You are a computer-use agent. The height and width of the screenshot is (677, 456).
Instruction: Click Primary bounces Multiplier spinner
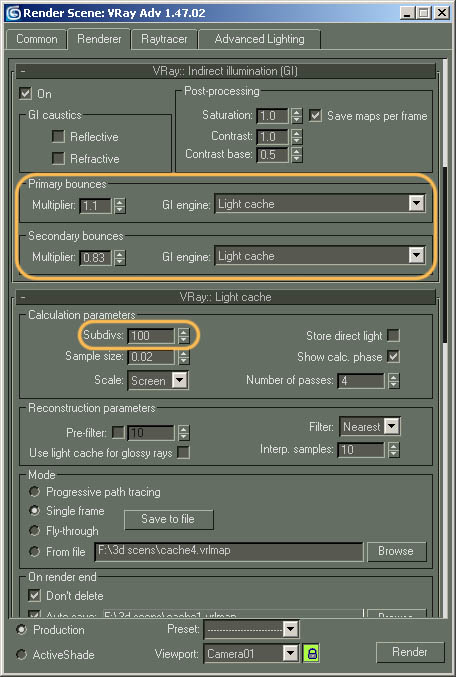(120, 206)
